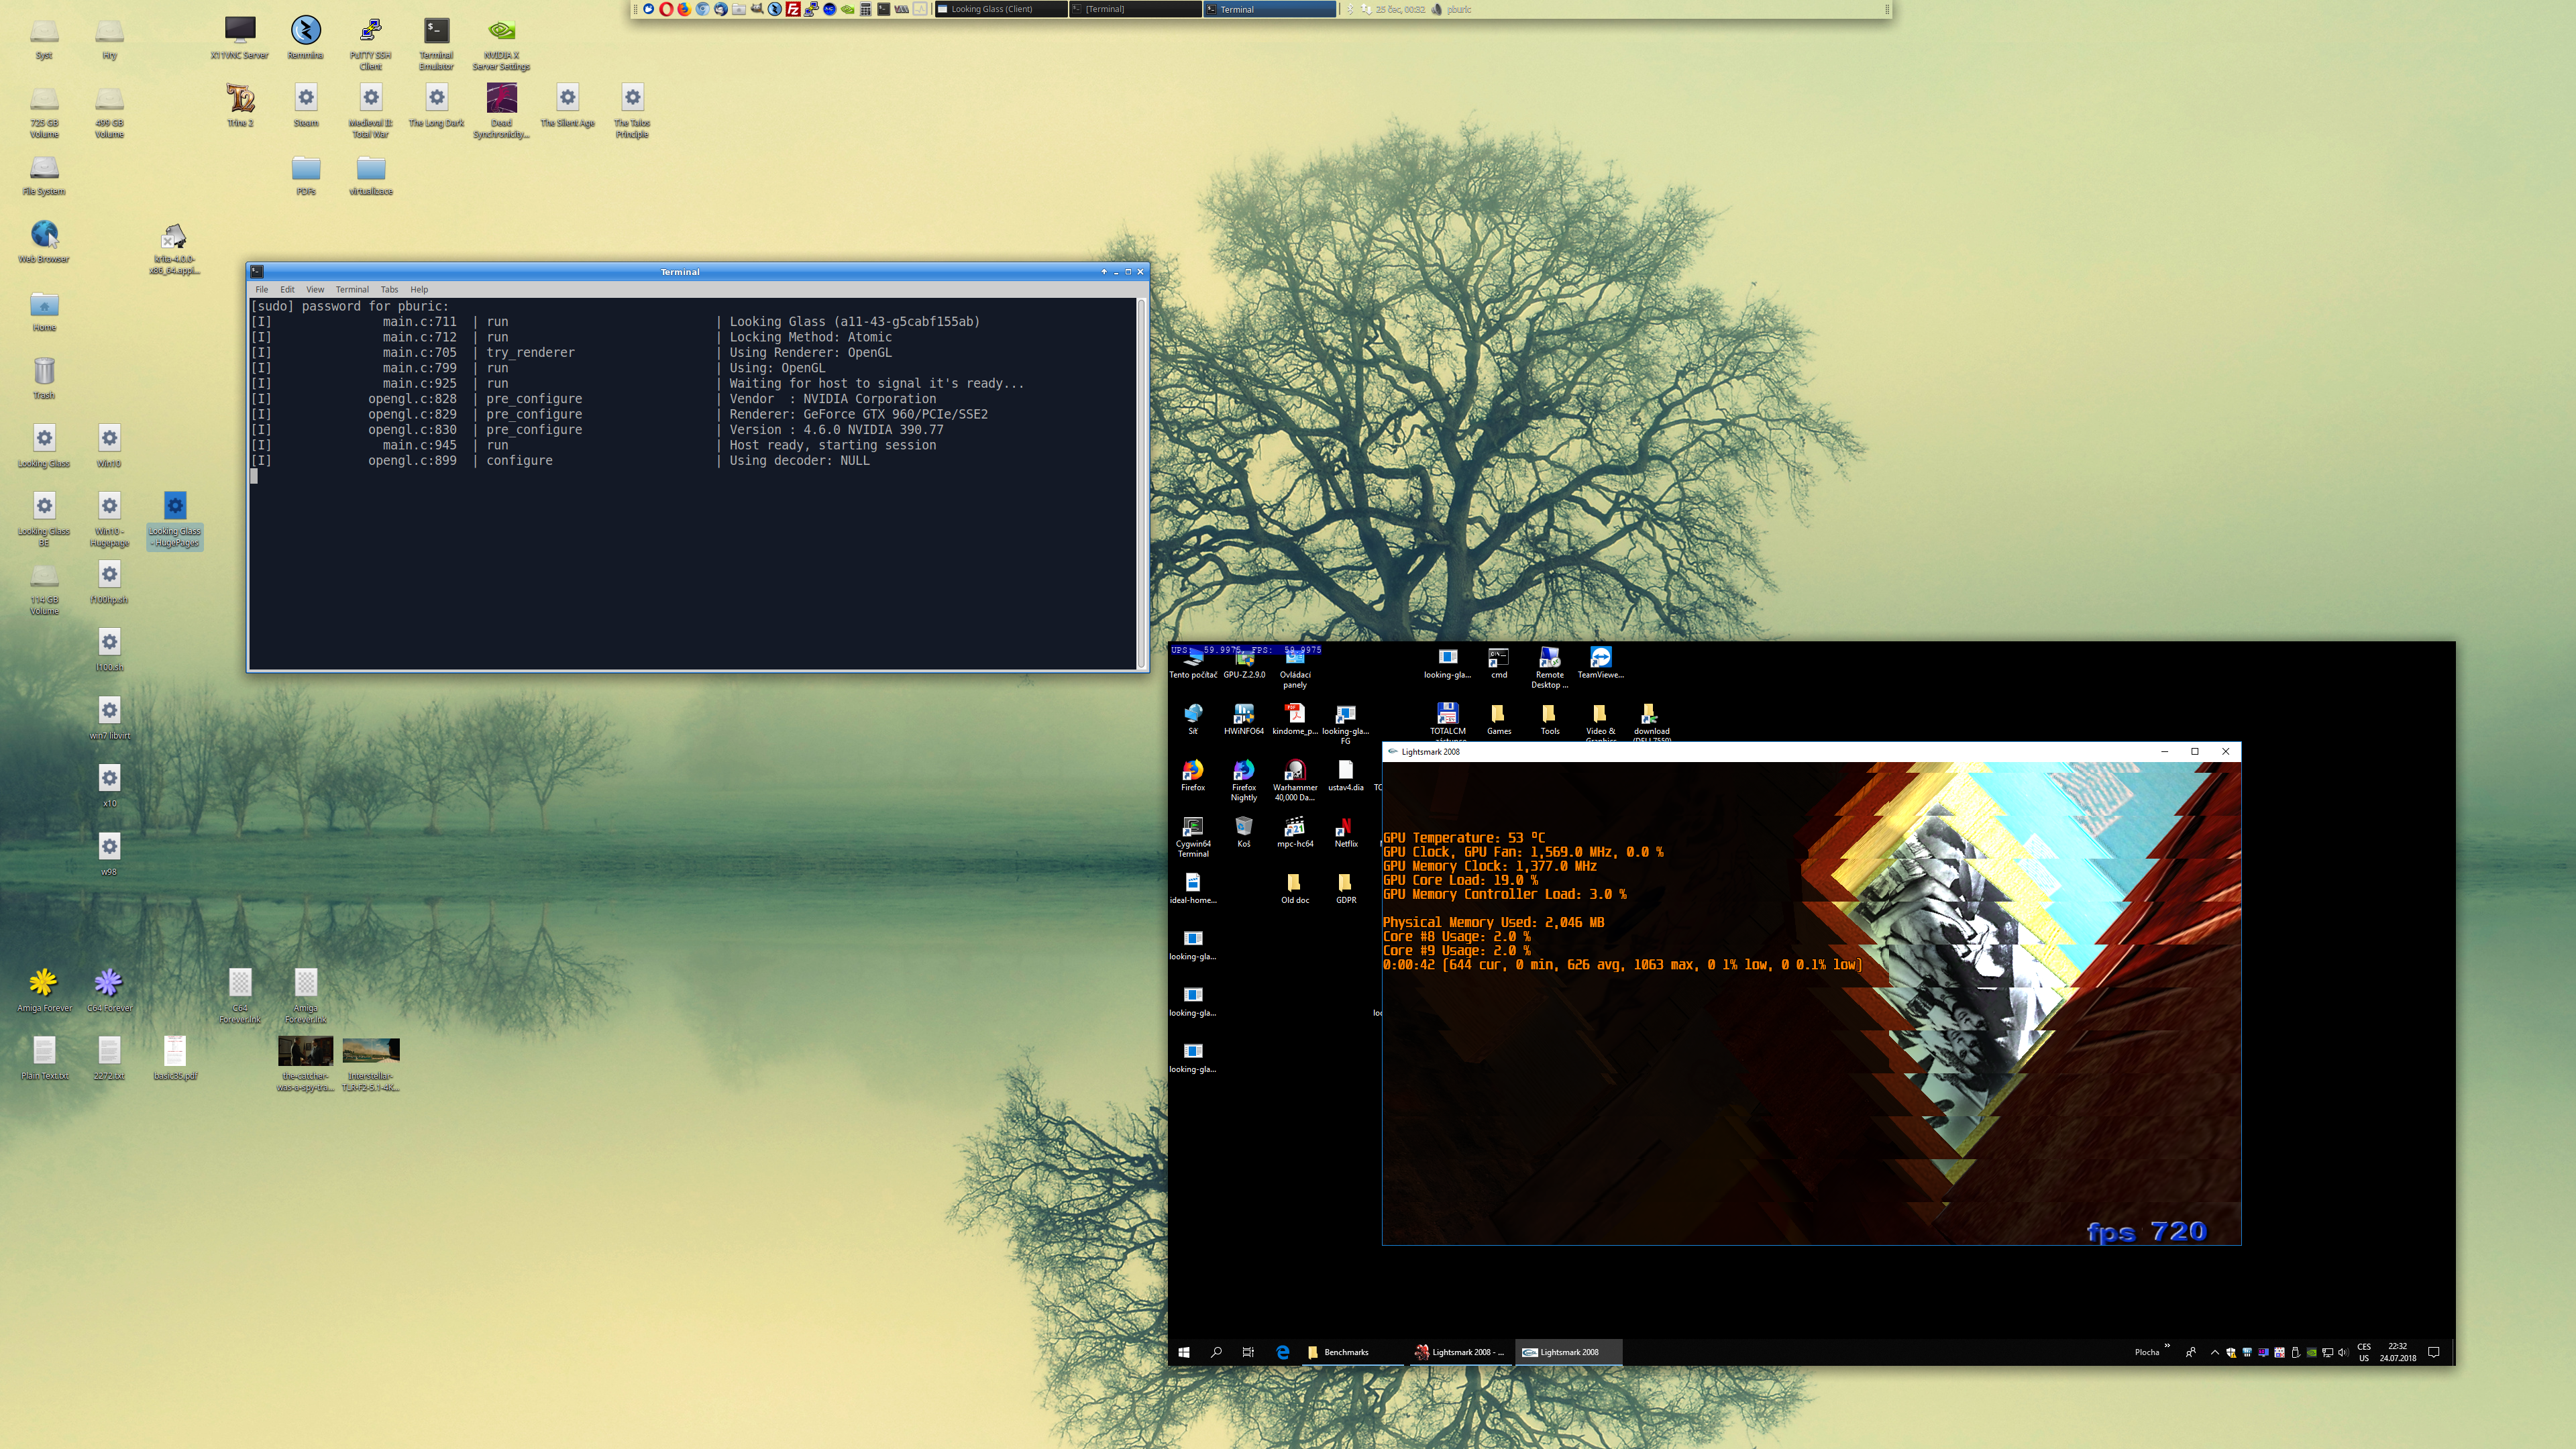
Task: Select The Long Dark desktop launcher
Action: (436, 105)
